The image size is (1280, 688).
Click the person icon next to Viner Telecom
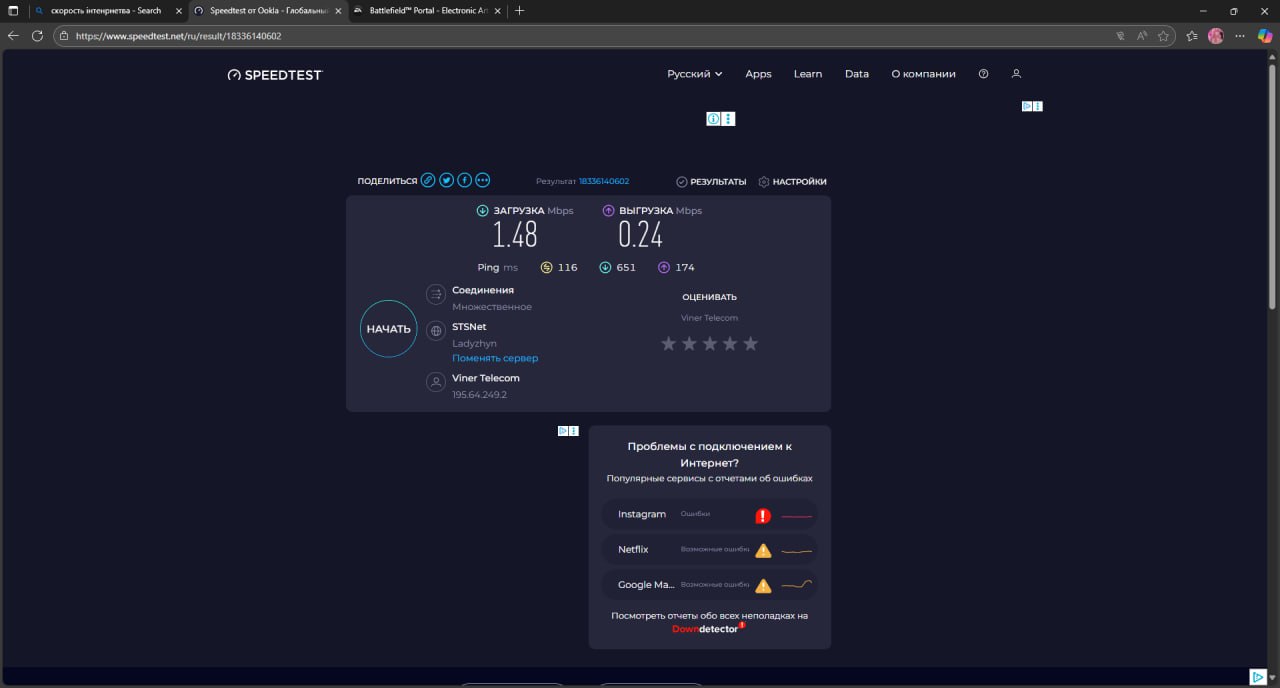click(436, 382)
